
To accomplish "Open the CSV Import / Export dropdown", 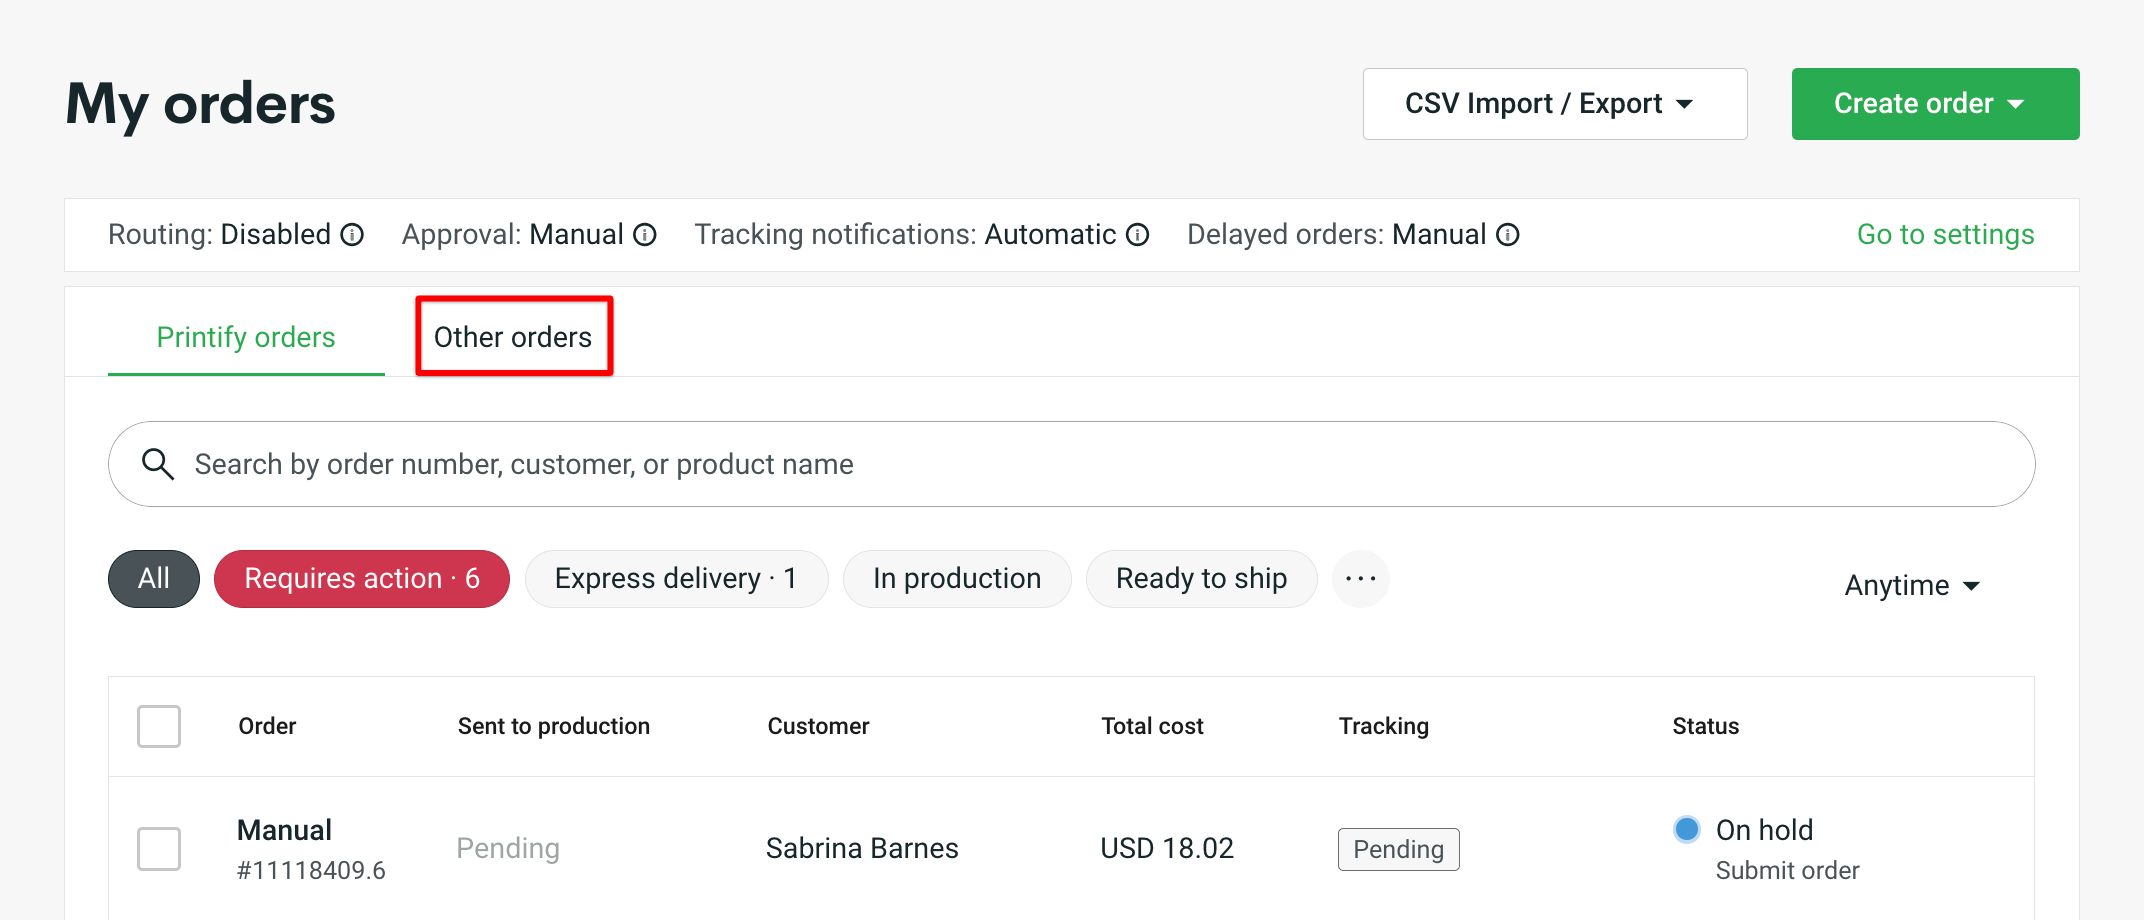I will [x=1554, y=103].
